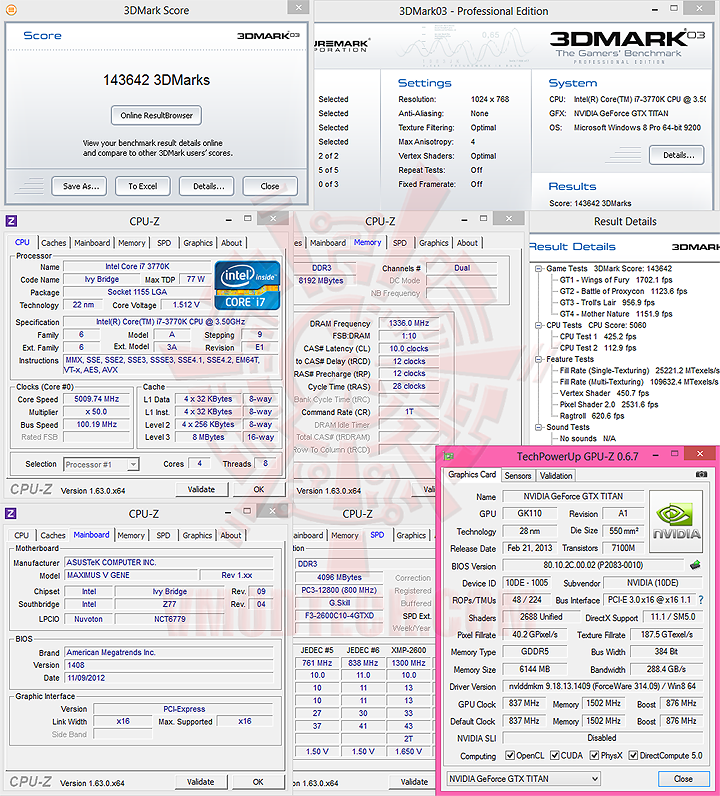Click the GPU-Z title bar app icon
The height and width of the screenshot is (796, 720).
pyautogui.click(x=448, y=456)
